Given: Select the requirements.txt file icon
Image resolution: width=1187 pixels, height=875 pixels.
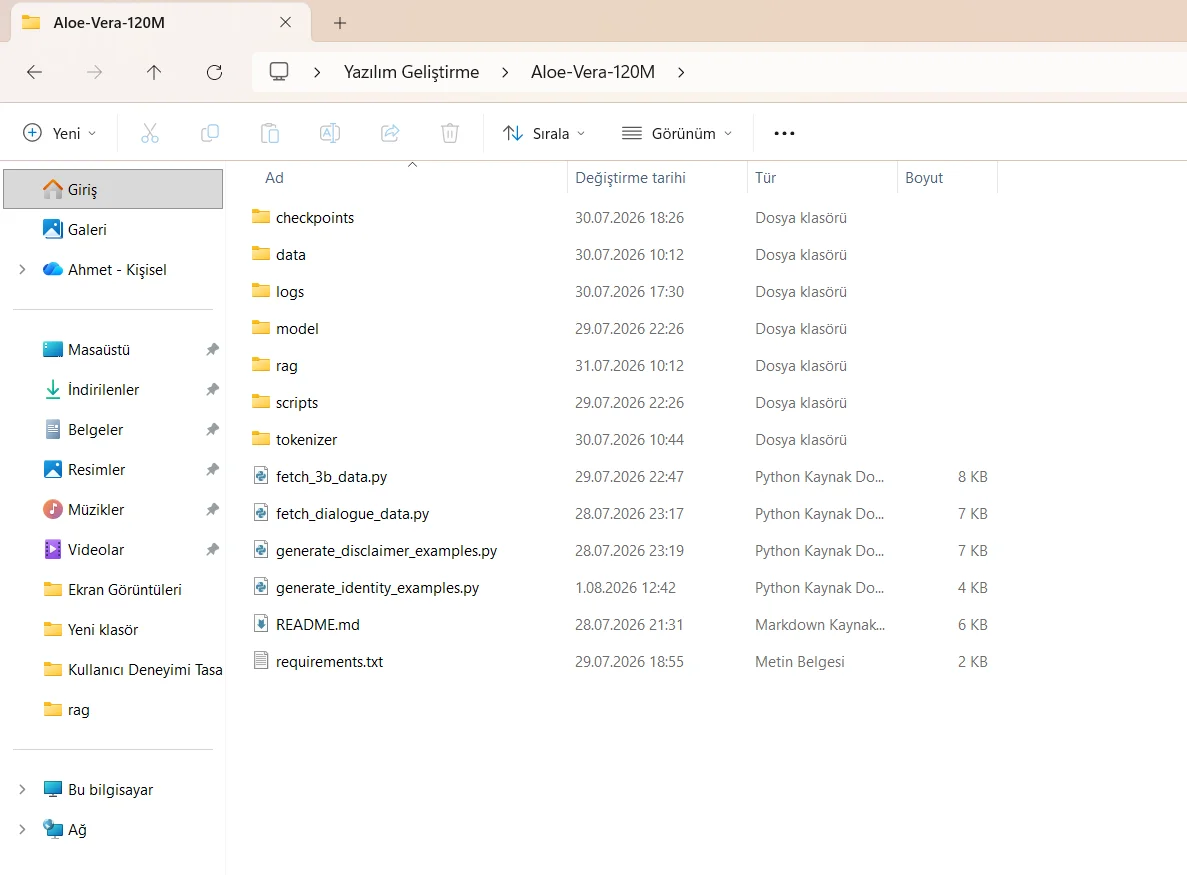Looking at the screenshot, I should (260, 661).
